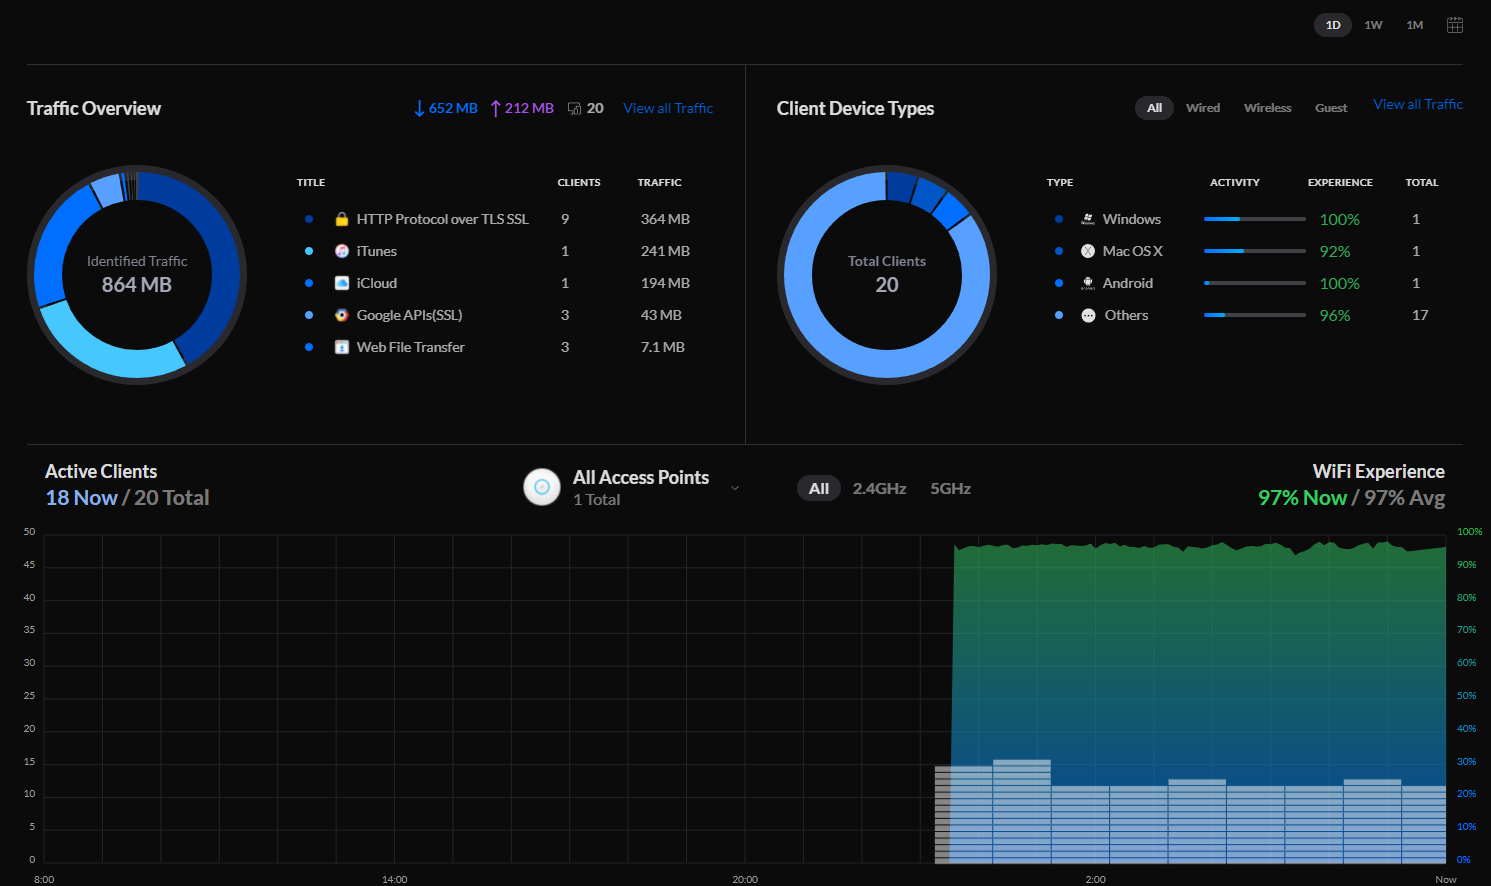Filter WiFi chart to 5GHz band
Image resolution: width=1491 pixels, height=886 pixels.
tap(950, 488)
